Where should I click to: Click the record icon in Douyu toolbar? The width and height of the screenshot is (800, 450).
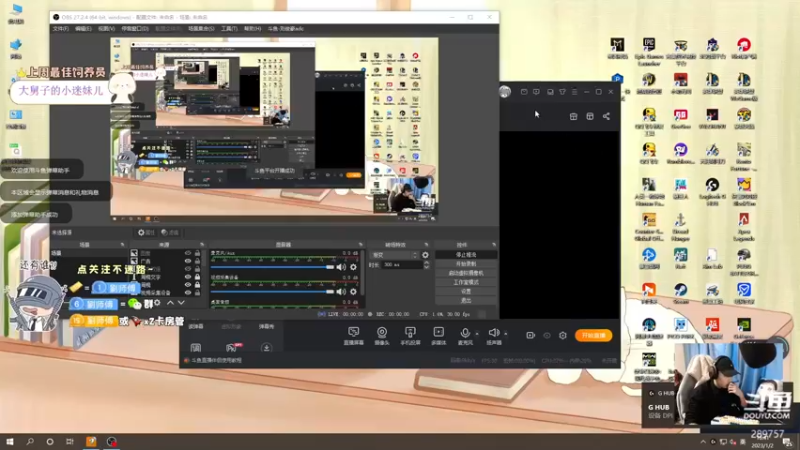tap(530, 335)
